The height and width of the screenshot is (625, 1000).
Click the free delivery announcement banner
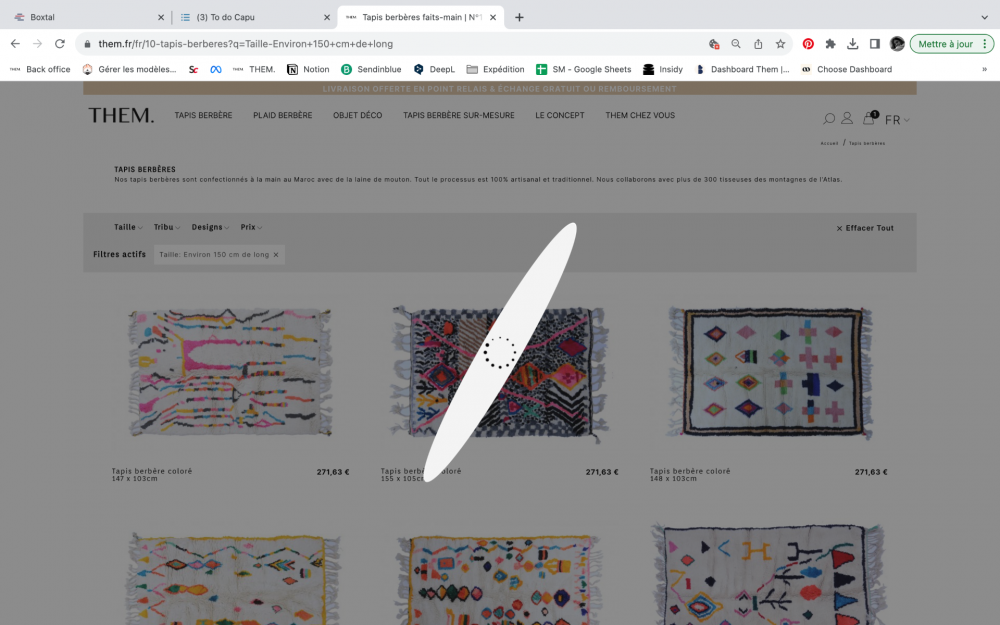tap(499, 89)
